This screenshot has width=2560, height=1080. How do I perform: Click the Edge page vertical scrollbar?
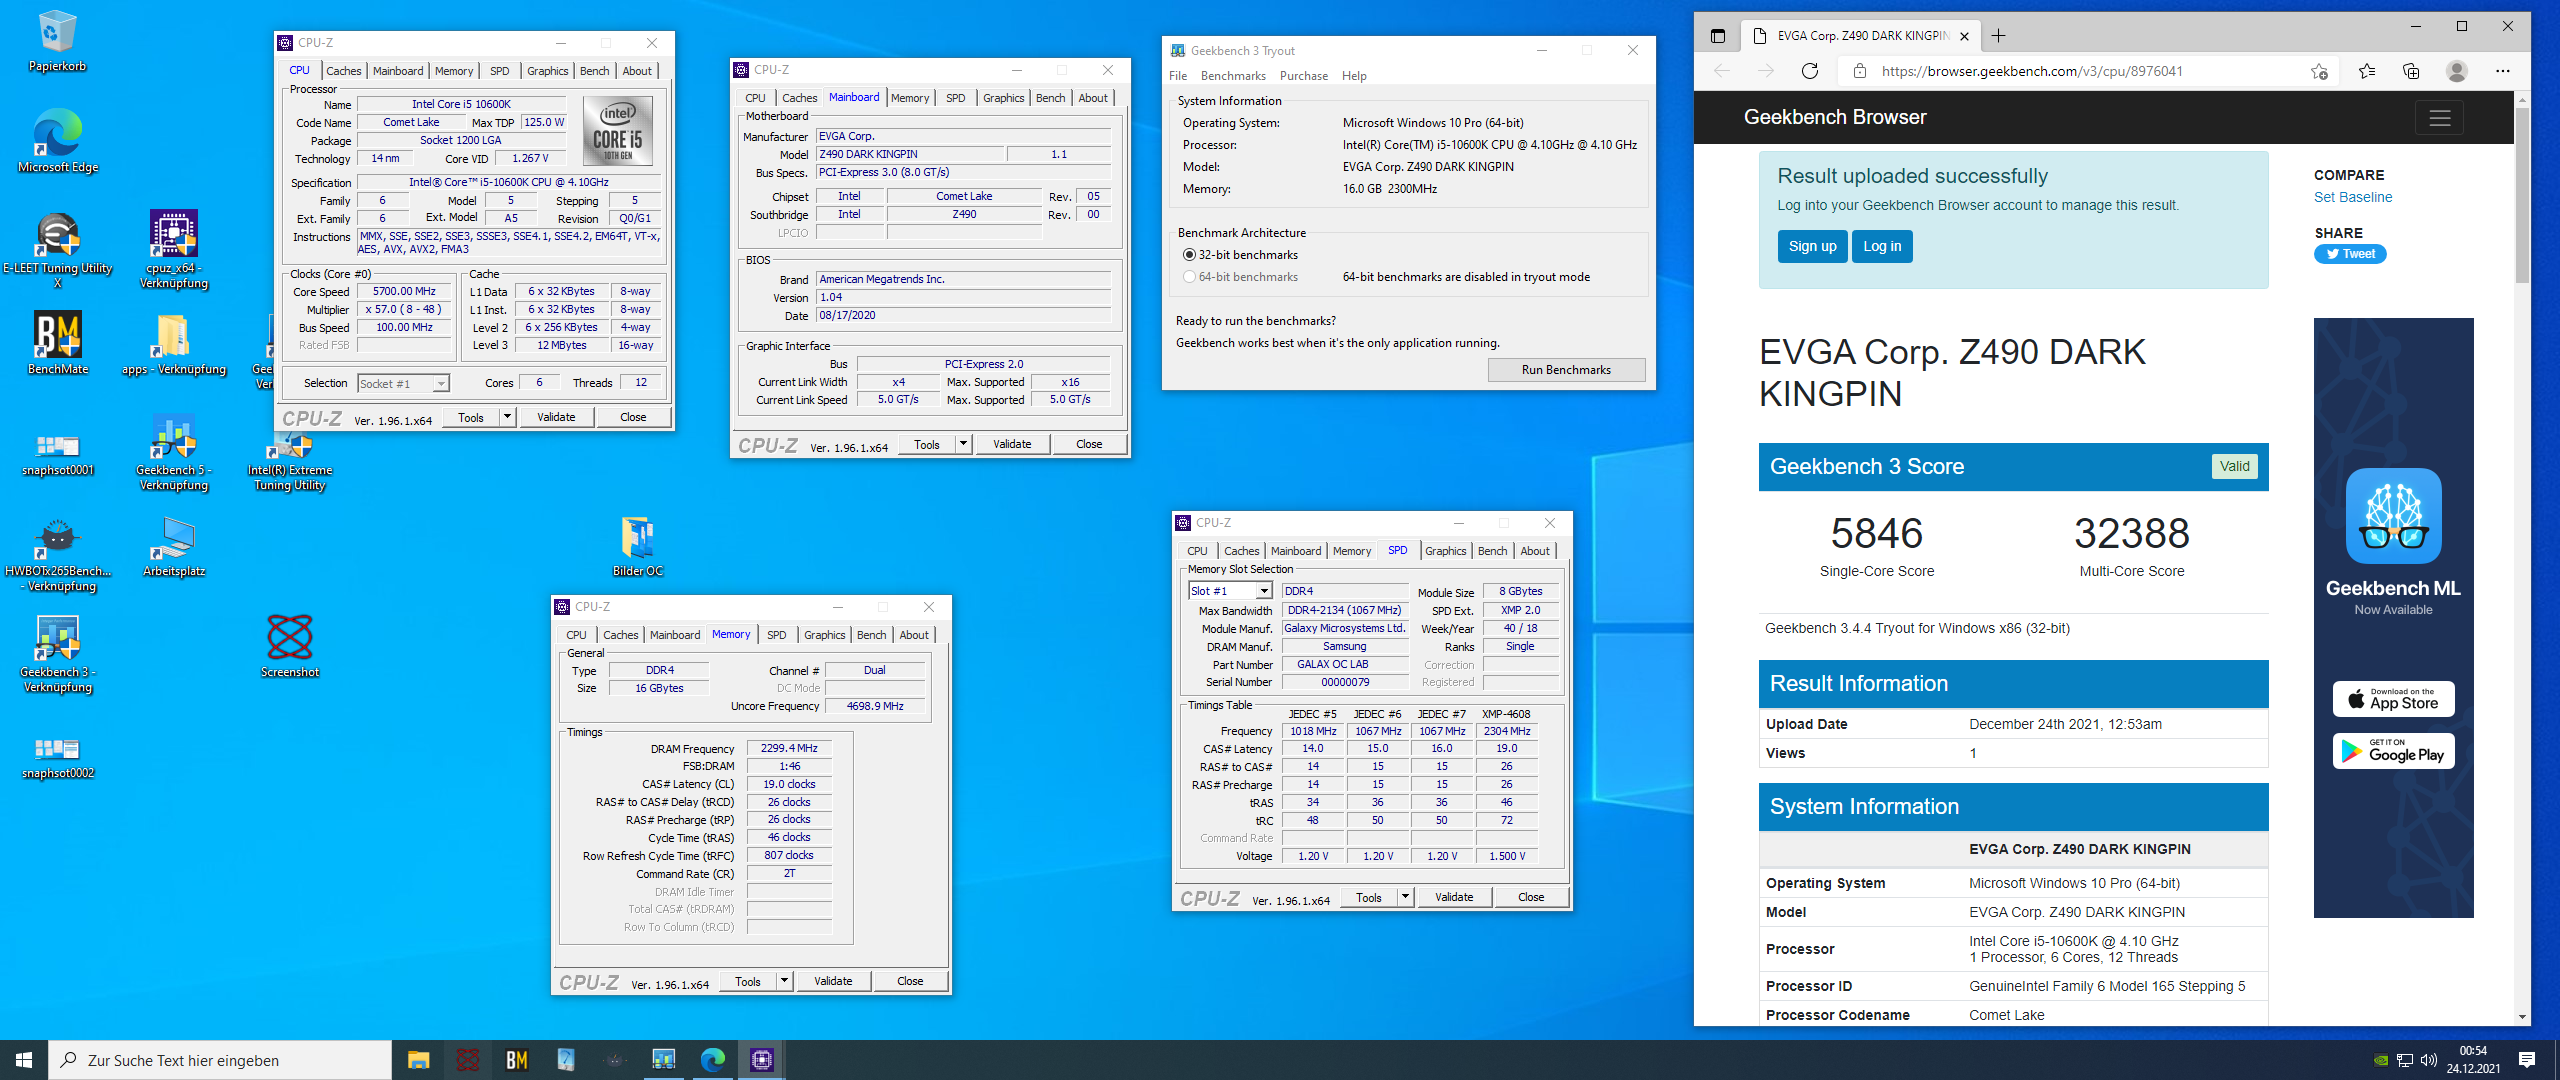[x=2522, y=195]
